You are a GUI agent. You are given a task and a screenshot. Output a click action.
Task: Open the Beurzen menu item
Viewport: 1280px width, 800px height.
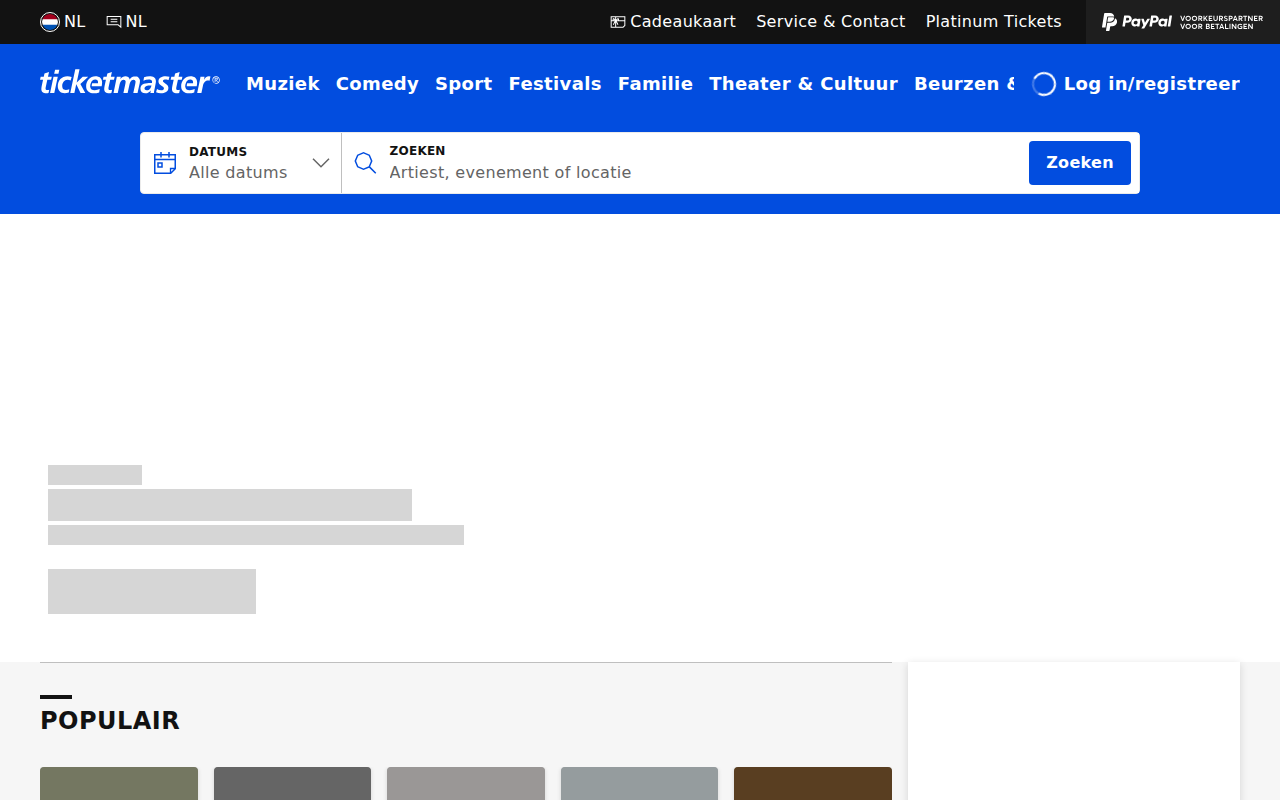pyautogui.click(x=964, y=84)
